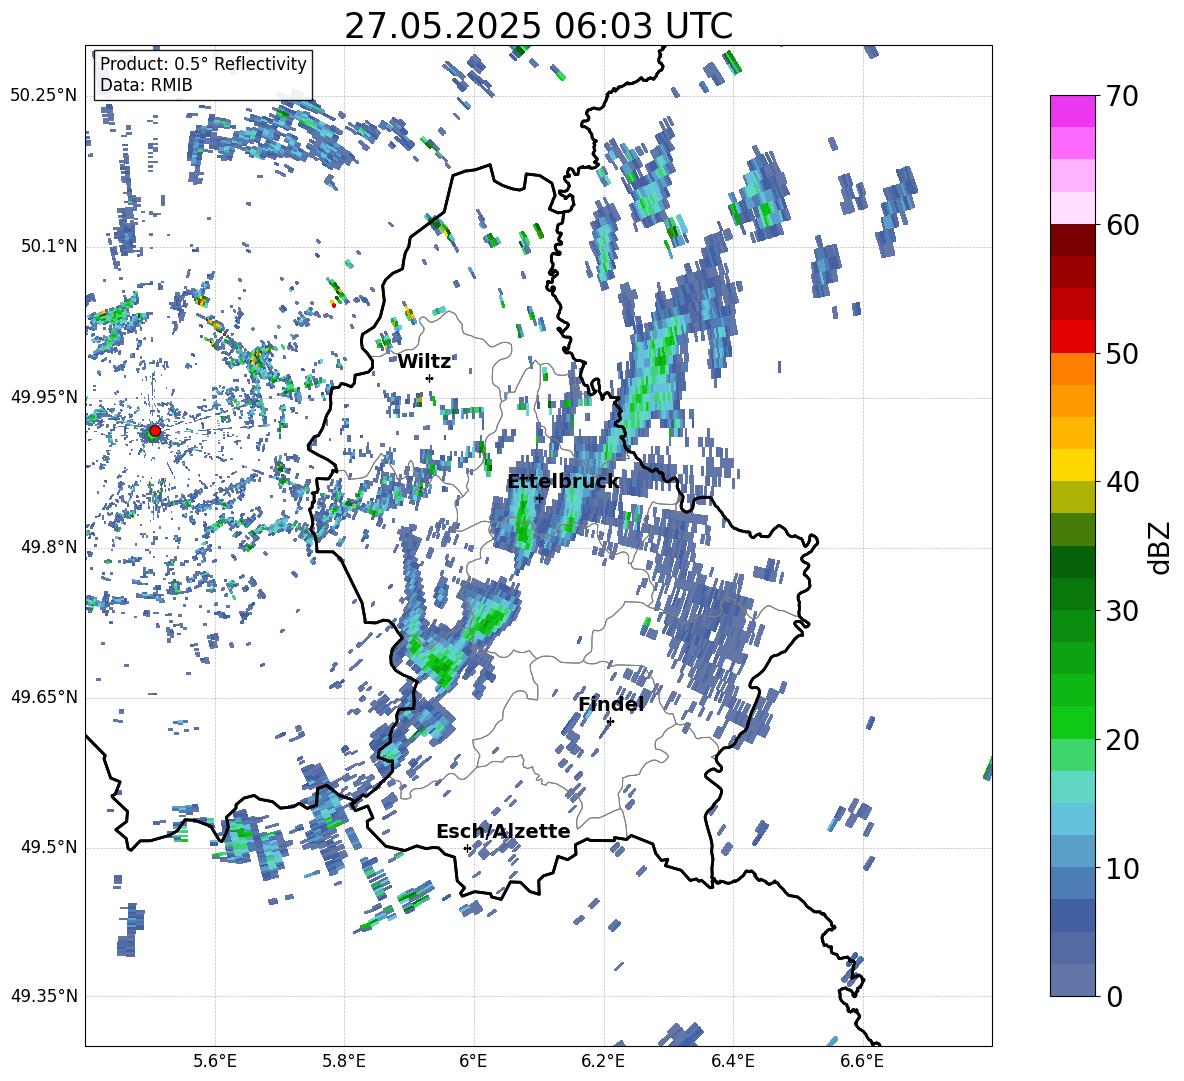
Task: Pick the turquoise colorbar swatch between 10 and 20 dBZ
Action: (1072, 787)
